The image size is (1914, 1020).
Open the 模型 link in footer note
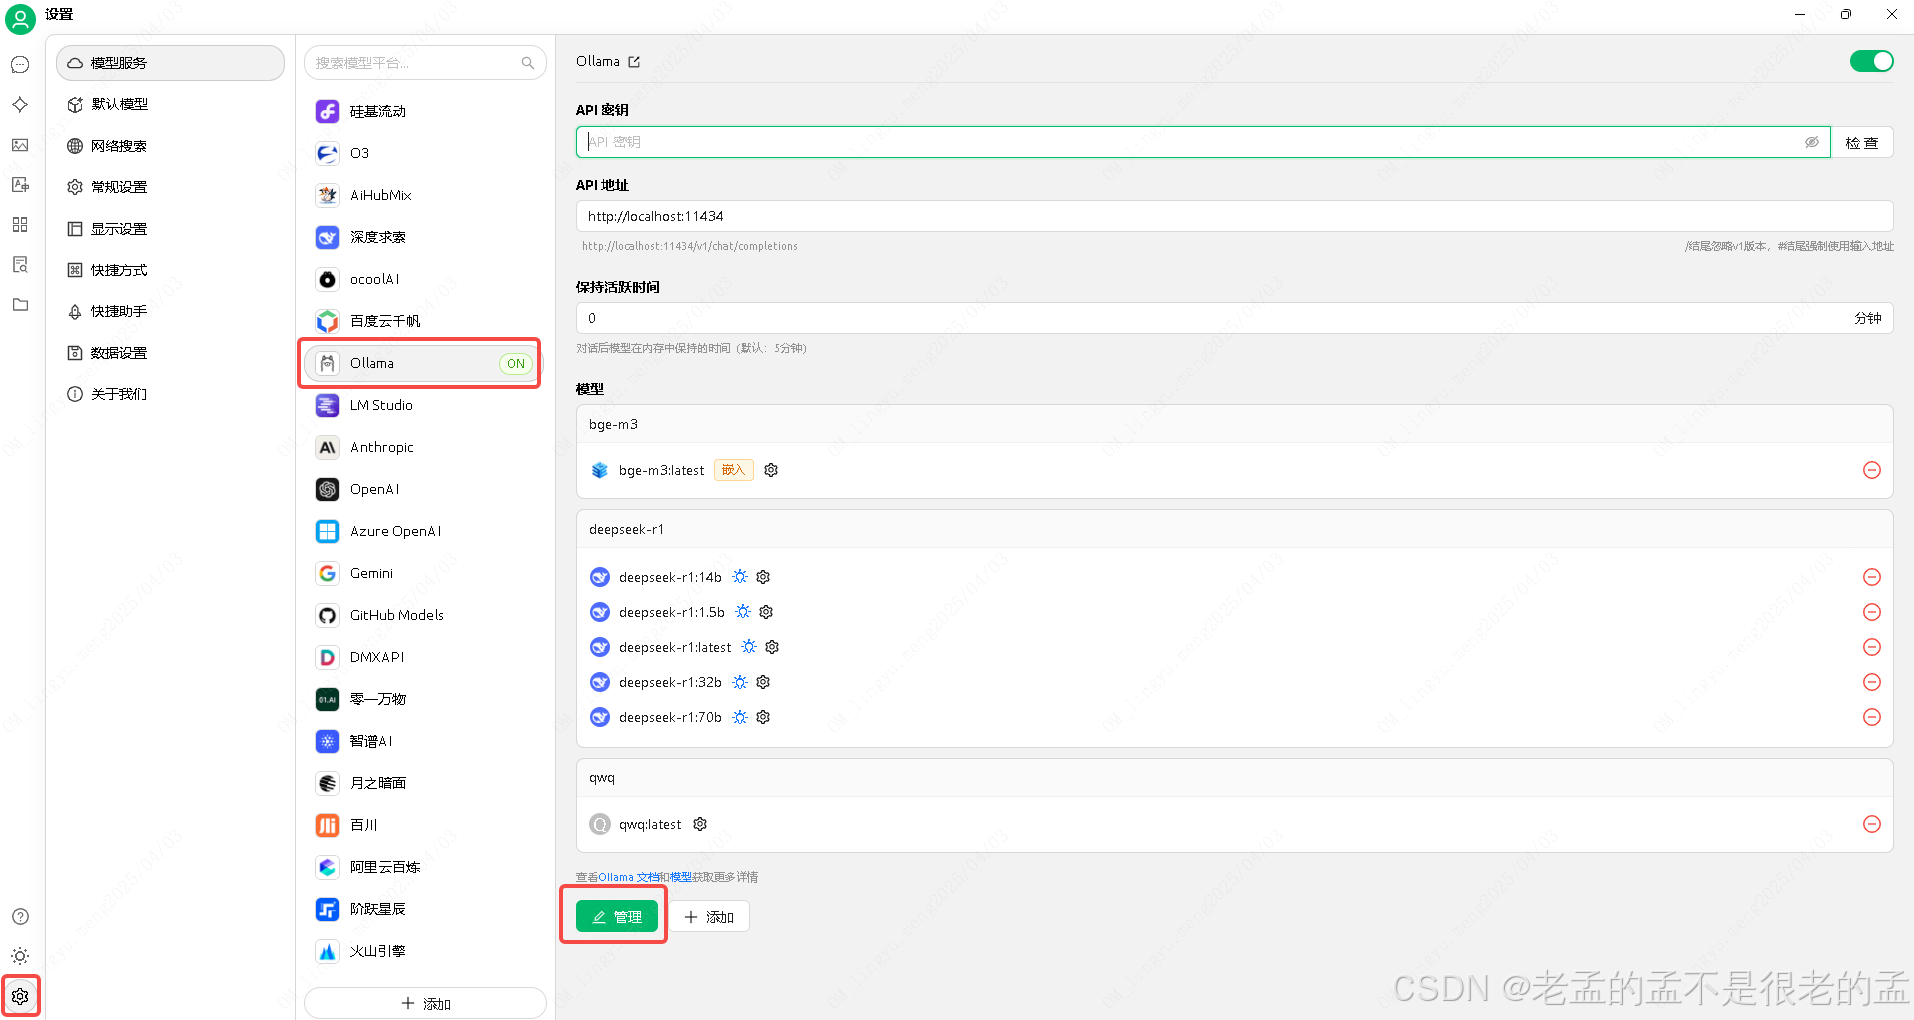pos(681,877)
